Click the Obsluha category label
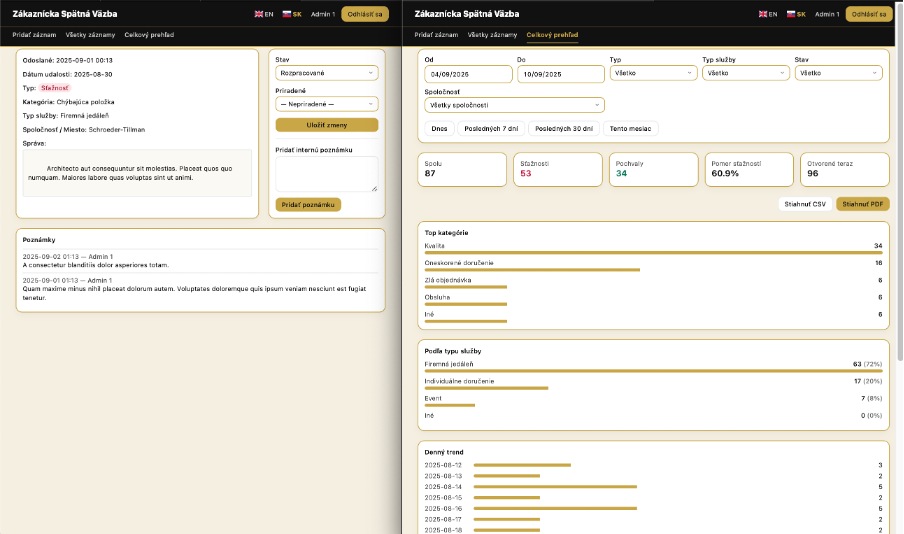Image resolution: width=904 pixels, height=534 pixels. (x=437, y=298)
